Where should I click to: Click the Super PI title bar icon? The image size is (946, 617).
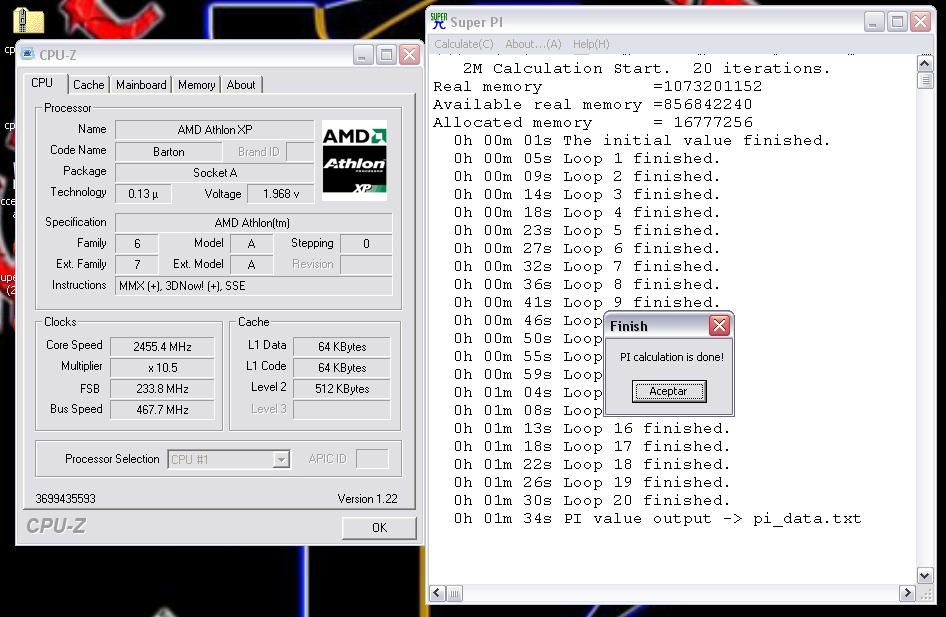438,21
